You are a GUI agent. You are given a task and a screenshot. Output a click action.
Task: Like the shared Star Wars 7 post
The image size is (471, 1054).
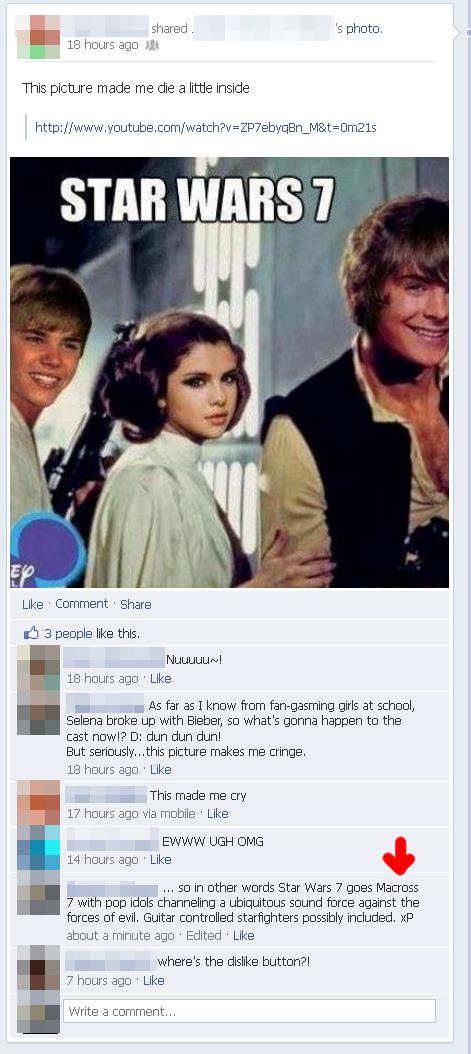32,604
